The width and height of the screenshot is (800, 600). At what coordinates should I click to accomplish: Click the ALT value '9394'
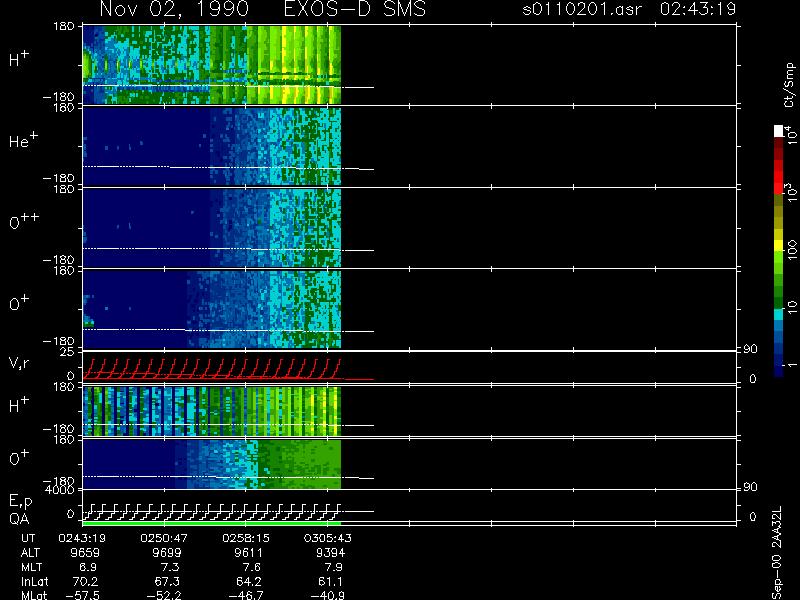tap(330, 553)
